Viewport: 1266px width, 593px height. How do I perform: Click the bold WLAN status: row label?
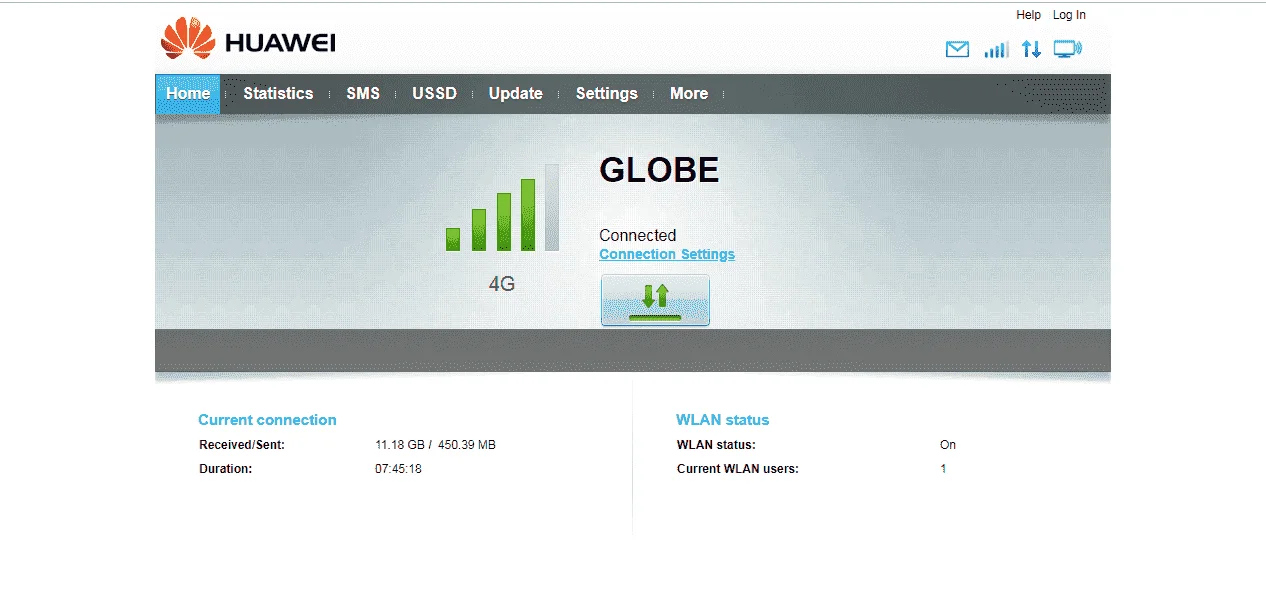[x=716, y=445]
